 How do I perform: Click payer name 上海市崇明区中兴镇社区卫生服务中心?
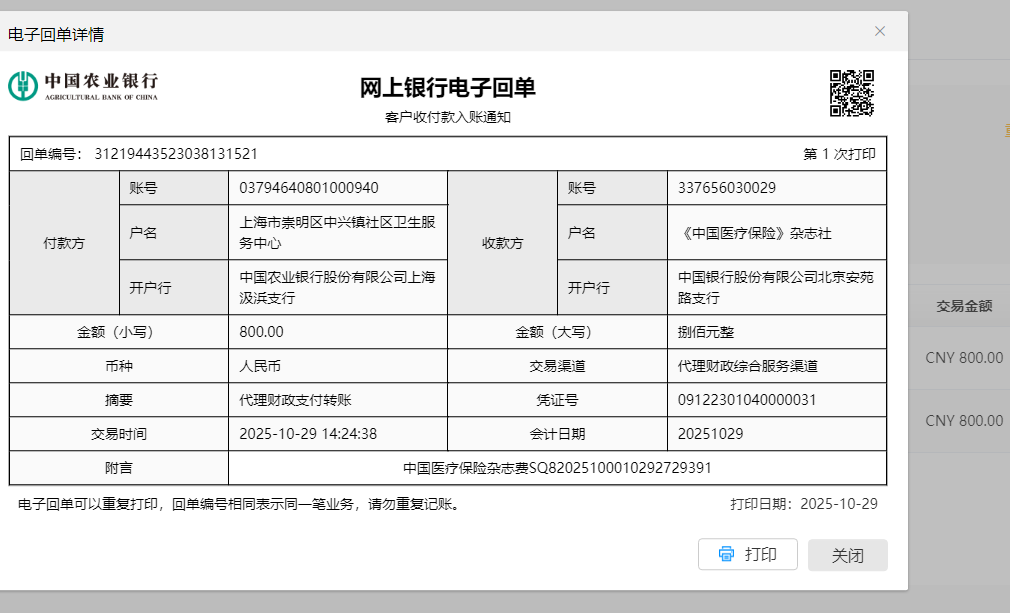coord(337,232)
